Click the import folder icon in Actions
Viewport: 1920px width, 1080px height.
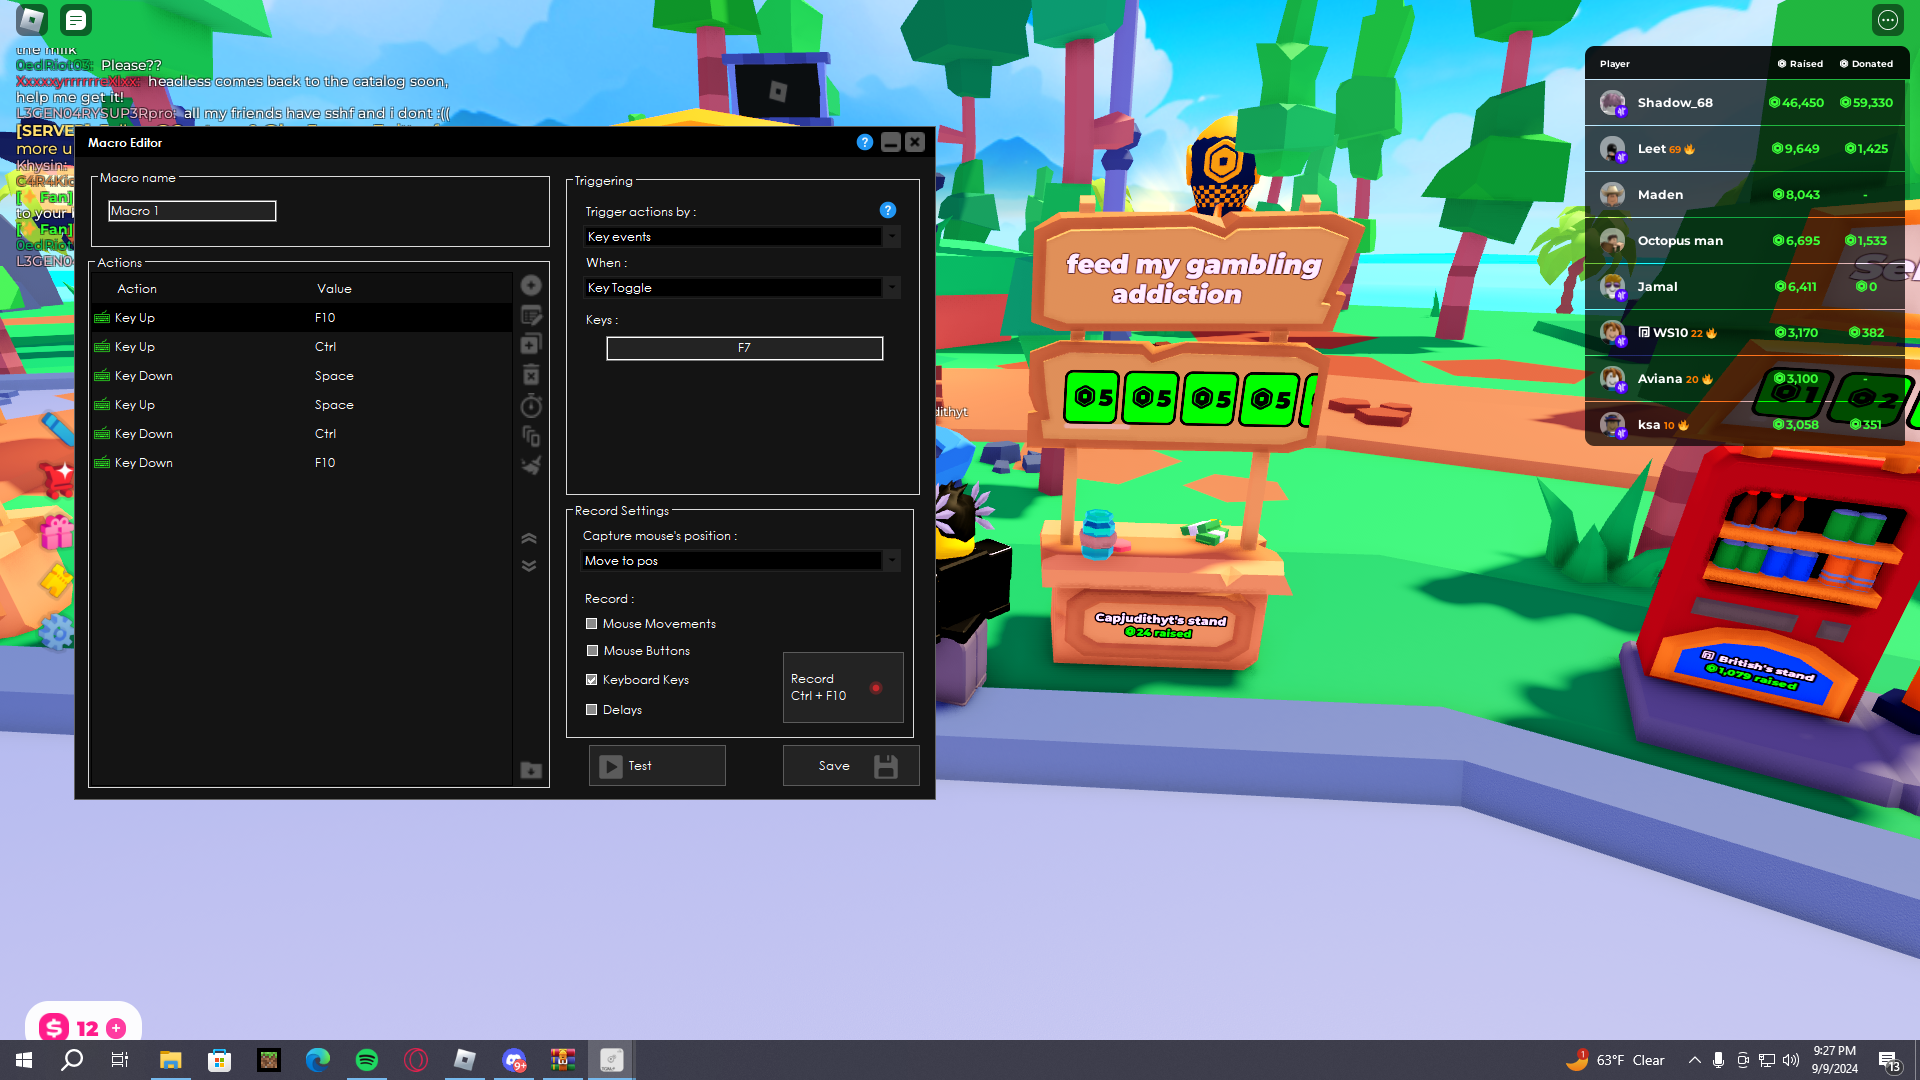coord(531,770)
